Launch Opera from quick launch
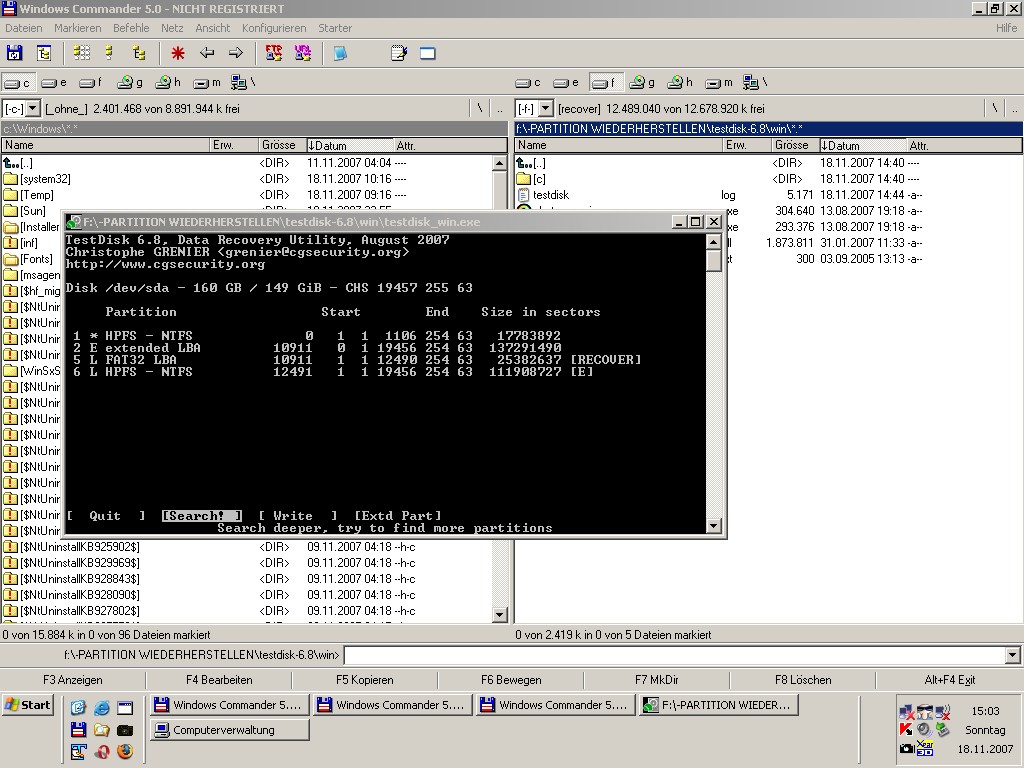This screenshot has height=768, width=1024. [102, 752]
